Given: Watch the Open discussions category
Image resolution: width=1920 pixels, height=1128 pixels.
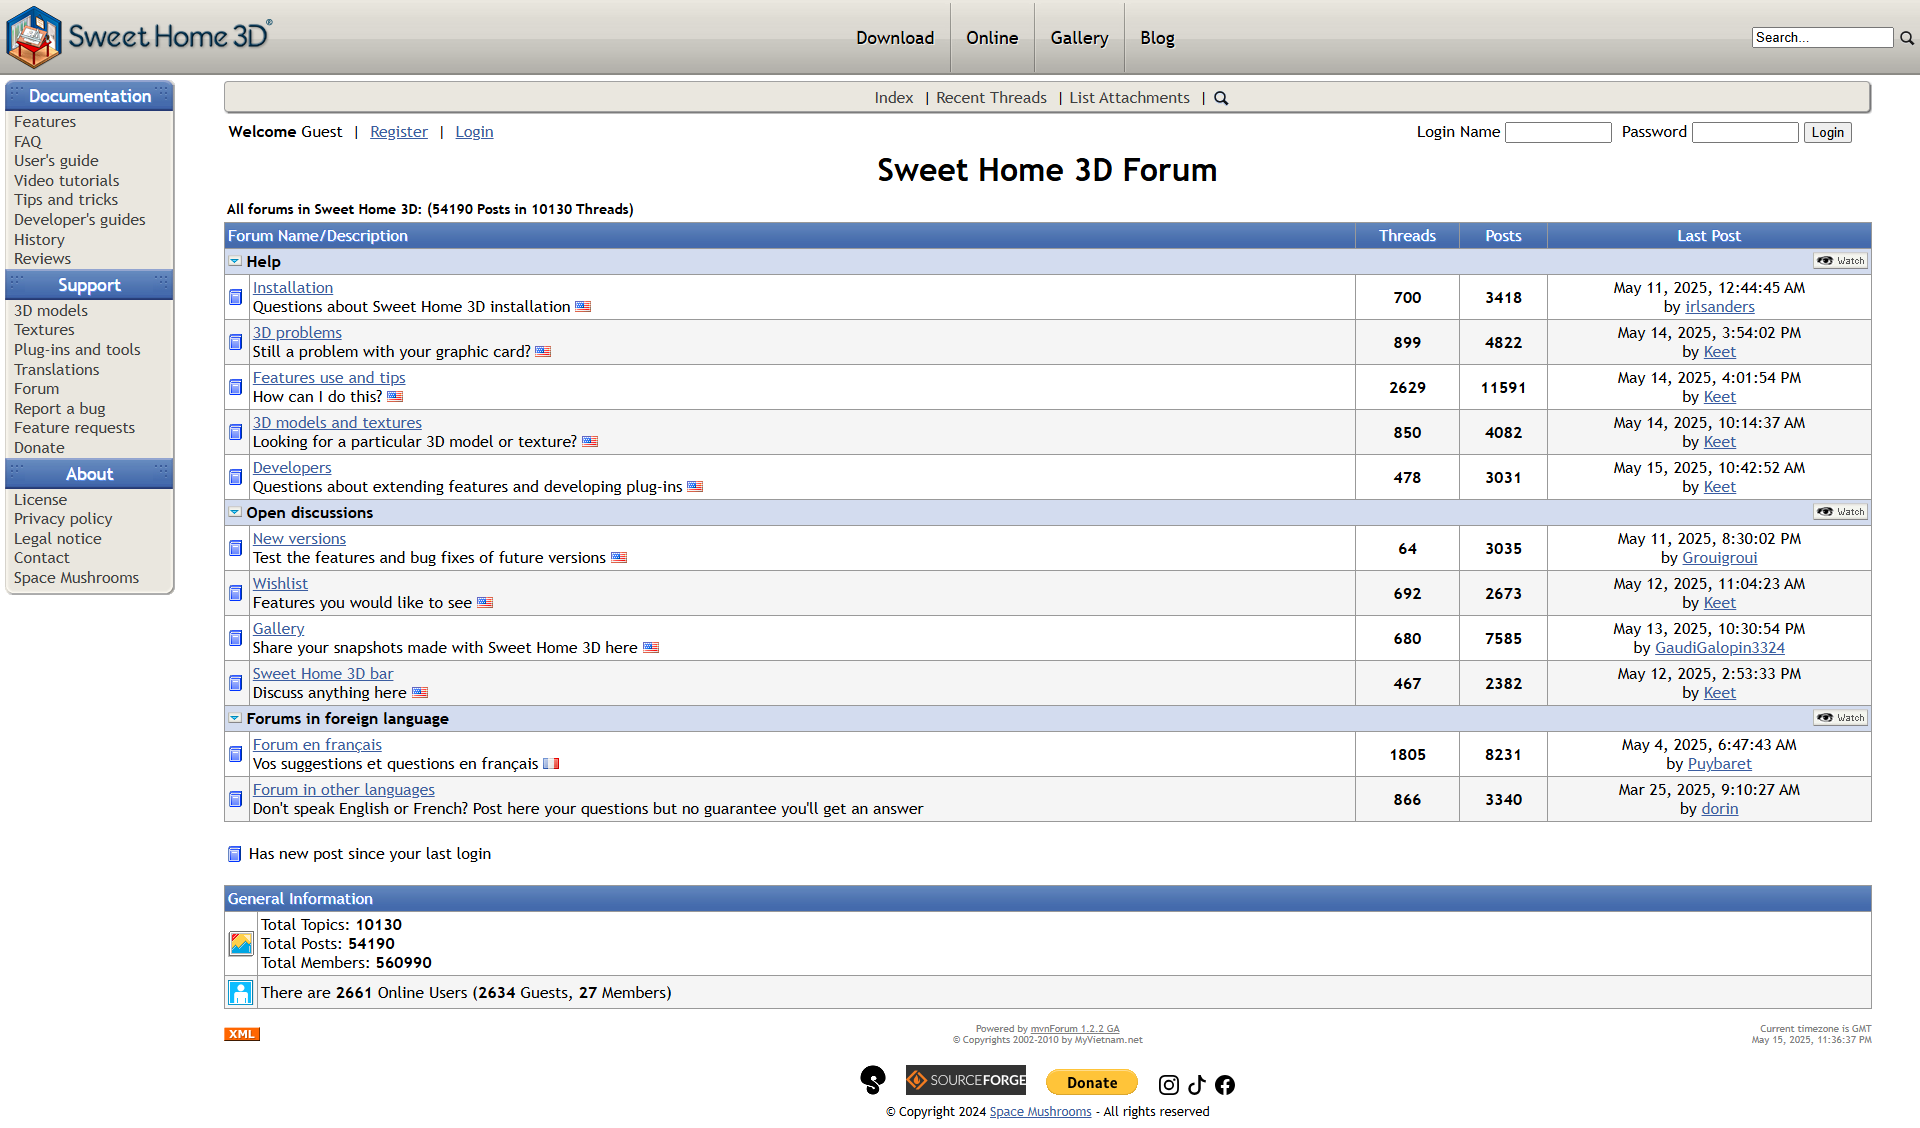Looking at the screenshot, I should pos(1841,512).
